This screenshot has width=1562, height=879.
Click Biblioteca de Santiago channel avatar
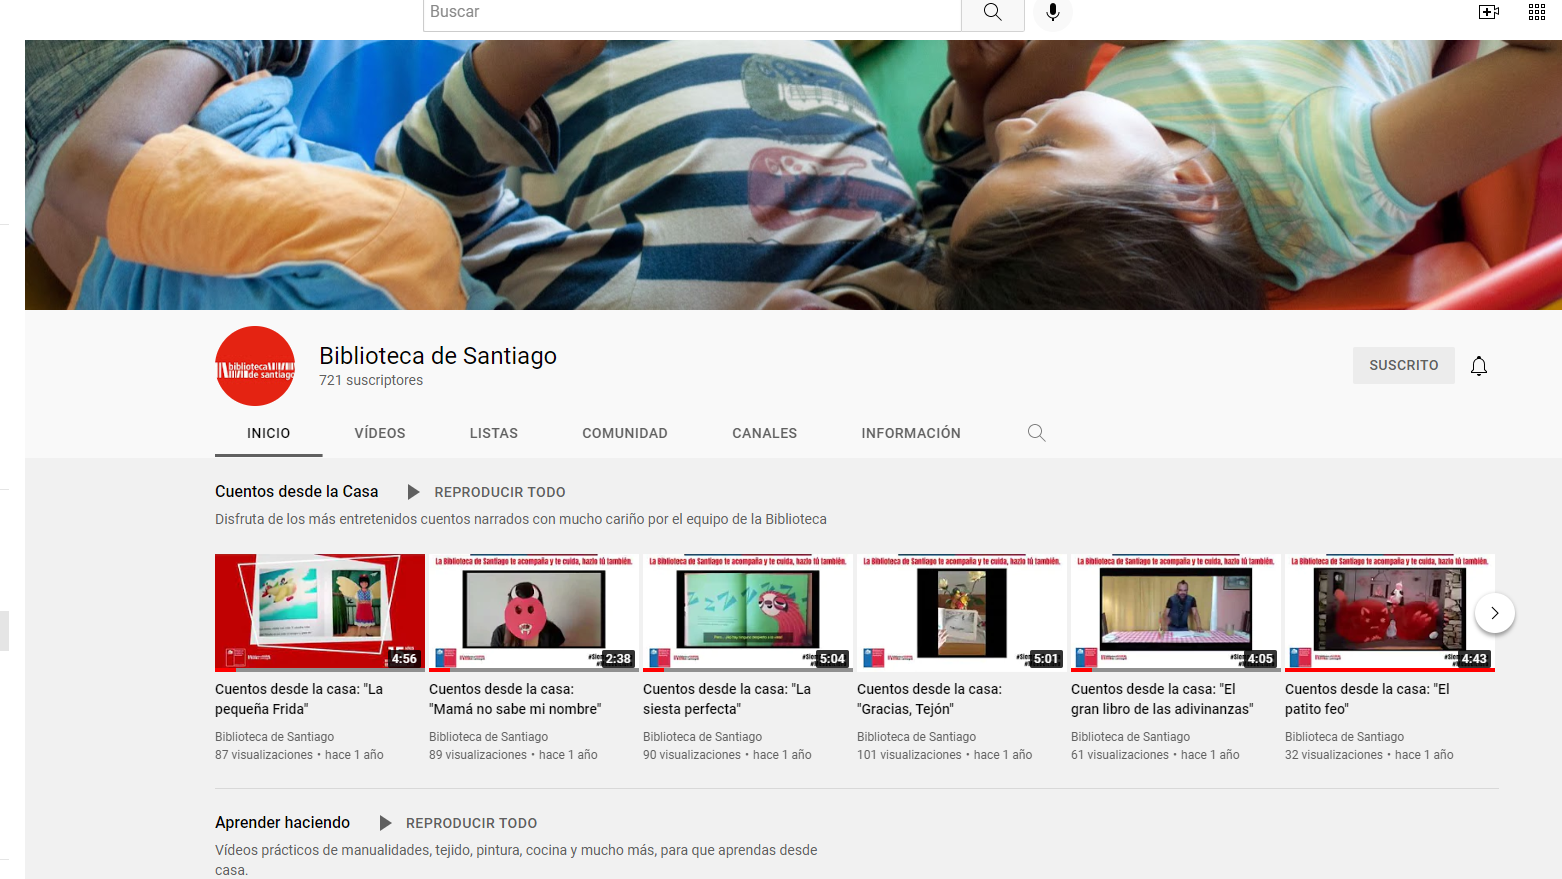[255, 366]
